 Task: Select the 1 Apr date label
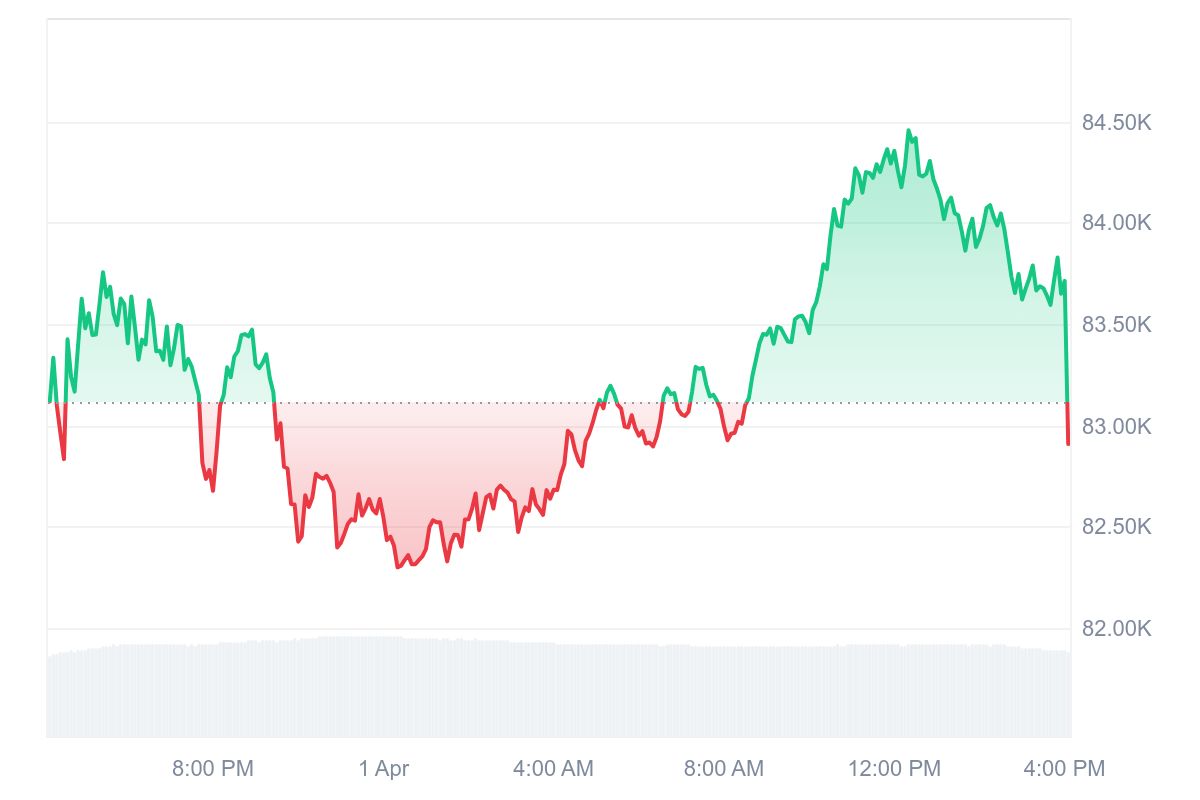click(384, 769)
